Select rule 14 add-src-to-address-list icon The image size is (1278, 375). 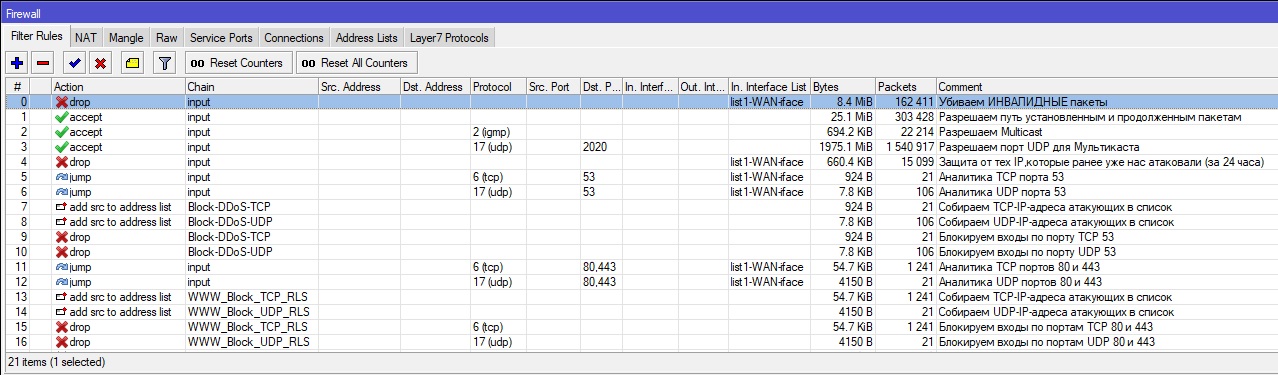click(x=61, y=312)
